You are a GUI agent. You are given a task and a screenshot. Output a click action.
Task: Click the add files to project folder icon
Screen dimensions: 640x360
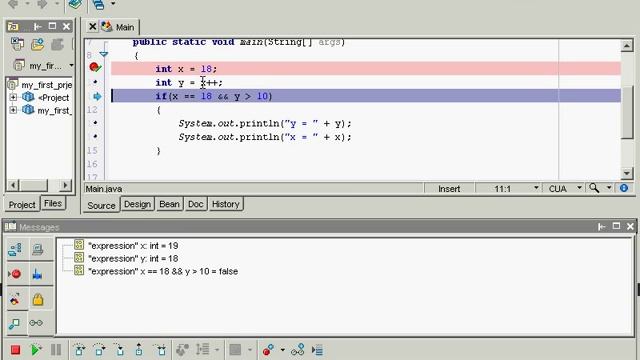pos(38,44)
